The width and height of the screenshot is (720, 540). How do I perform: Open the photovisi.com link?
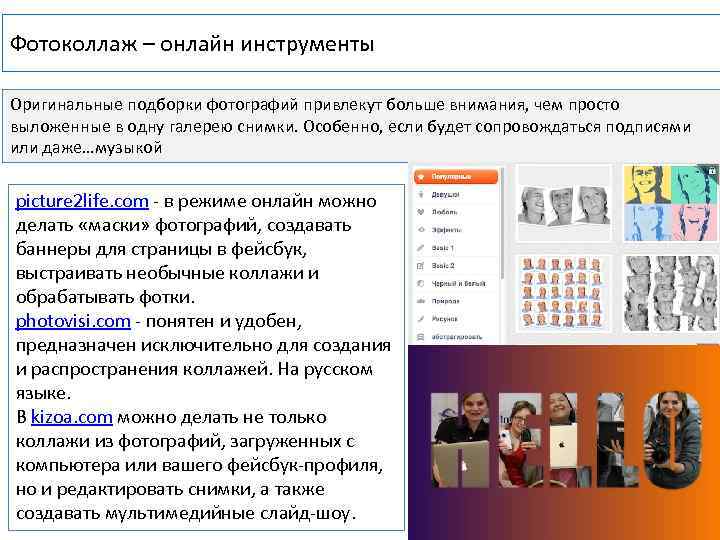click(73, 321)
